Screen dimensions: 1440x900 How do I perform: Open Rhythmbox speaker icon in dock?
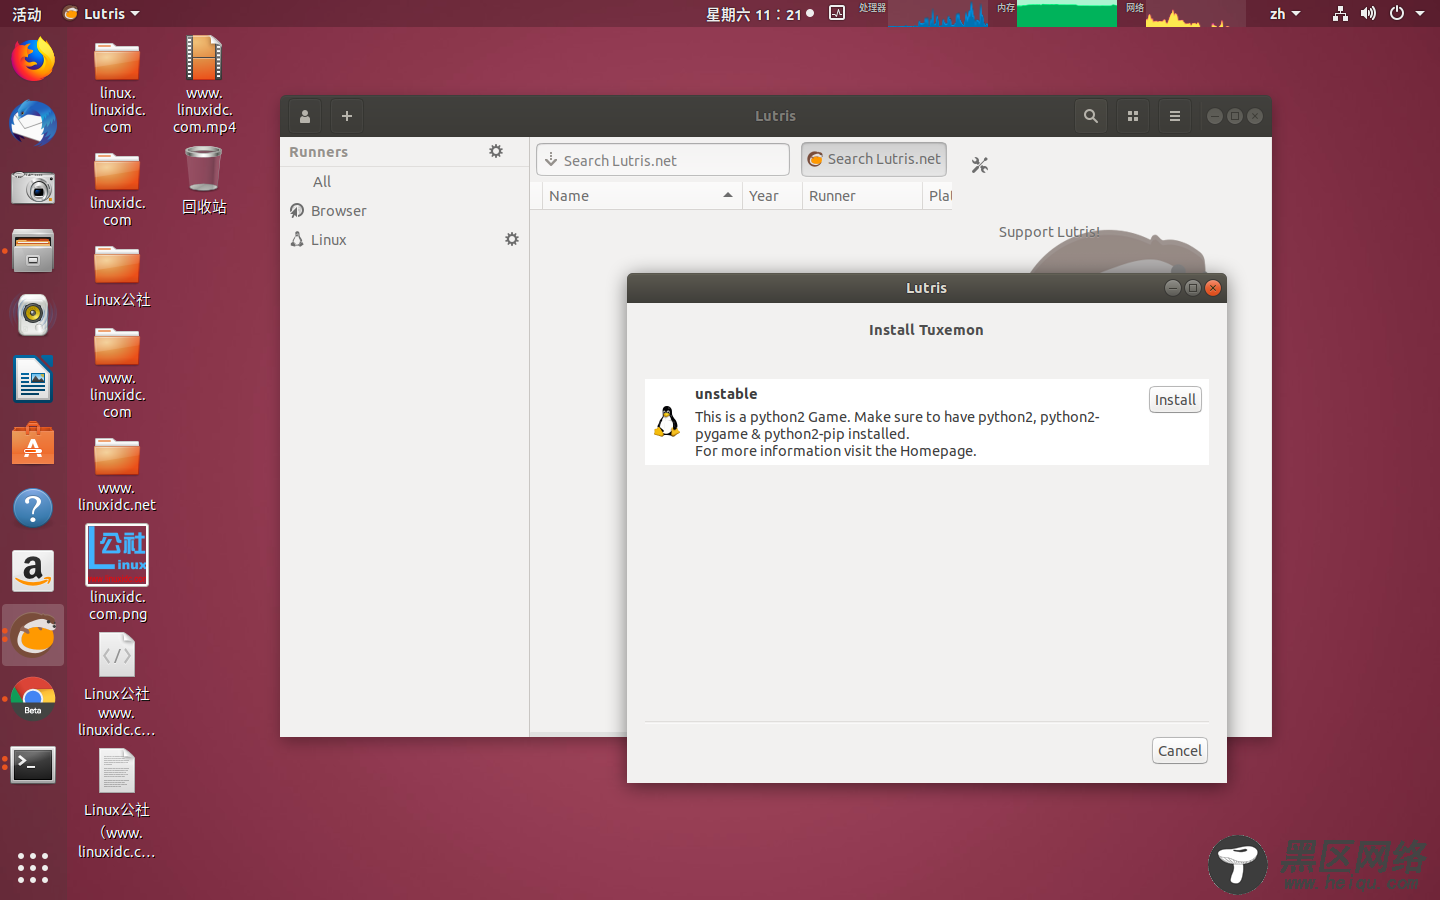(x=33, y=315)
